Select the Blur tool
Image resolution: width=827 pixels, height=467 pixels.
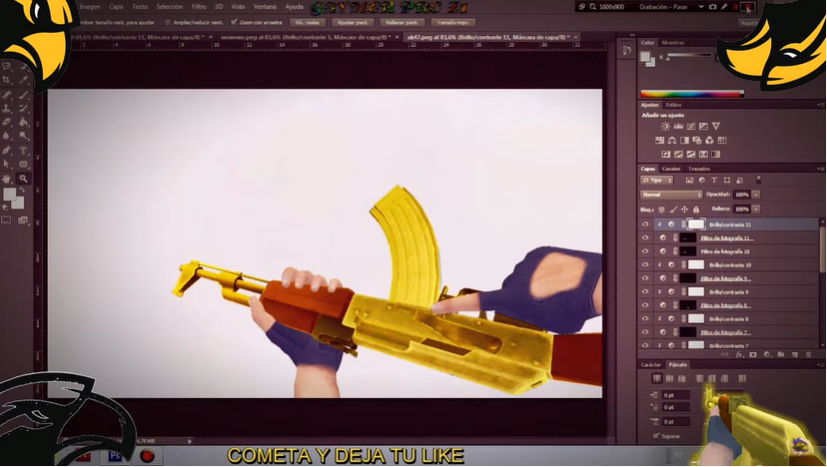pyautogui.click(x=7, y=136)
